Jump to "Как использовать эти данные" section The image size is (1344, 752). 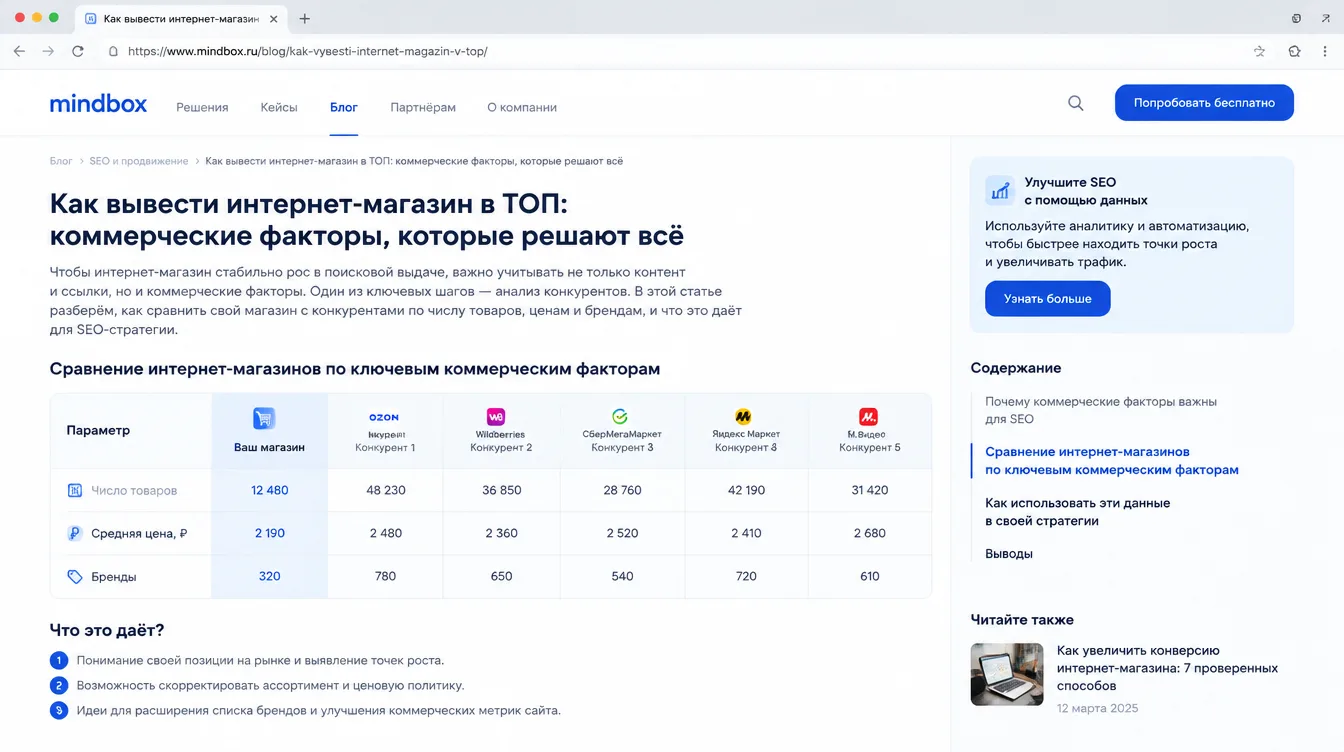pos(1078,512)
